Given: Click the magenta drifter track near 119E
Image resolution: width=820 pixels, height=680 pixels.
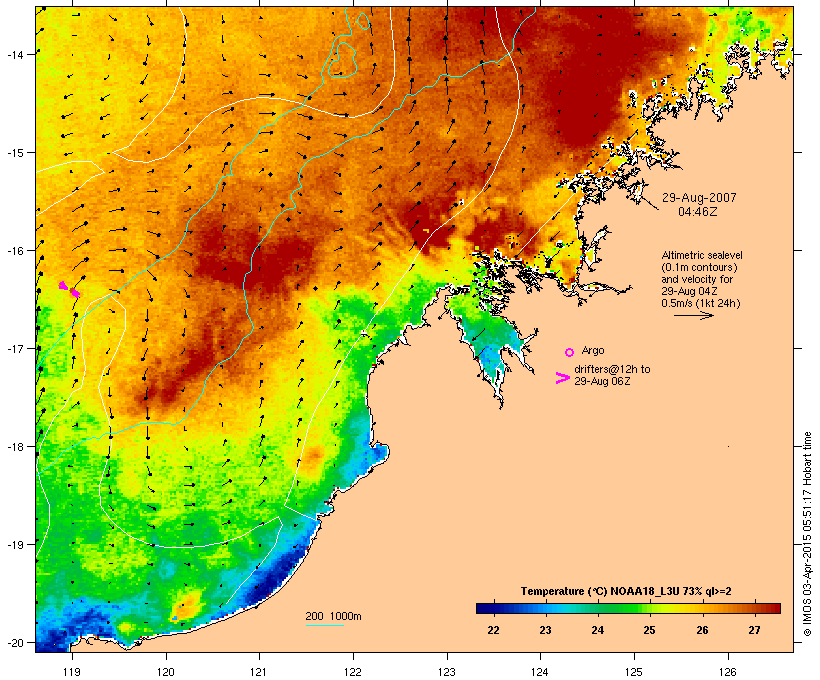Looking at the screenshot, I should (x=69, y=289).
